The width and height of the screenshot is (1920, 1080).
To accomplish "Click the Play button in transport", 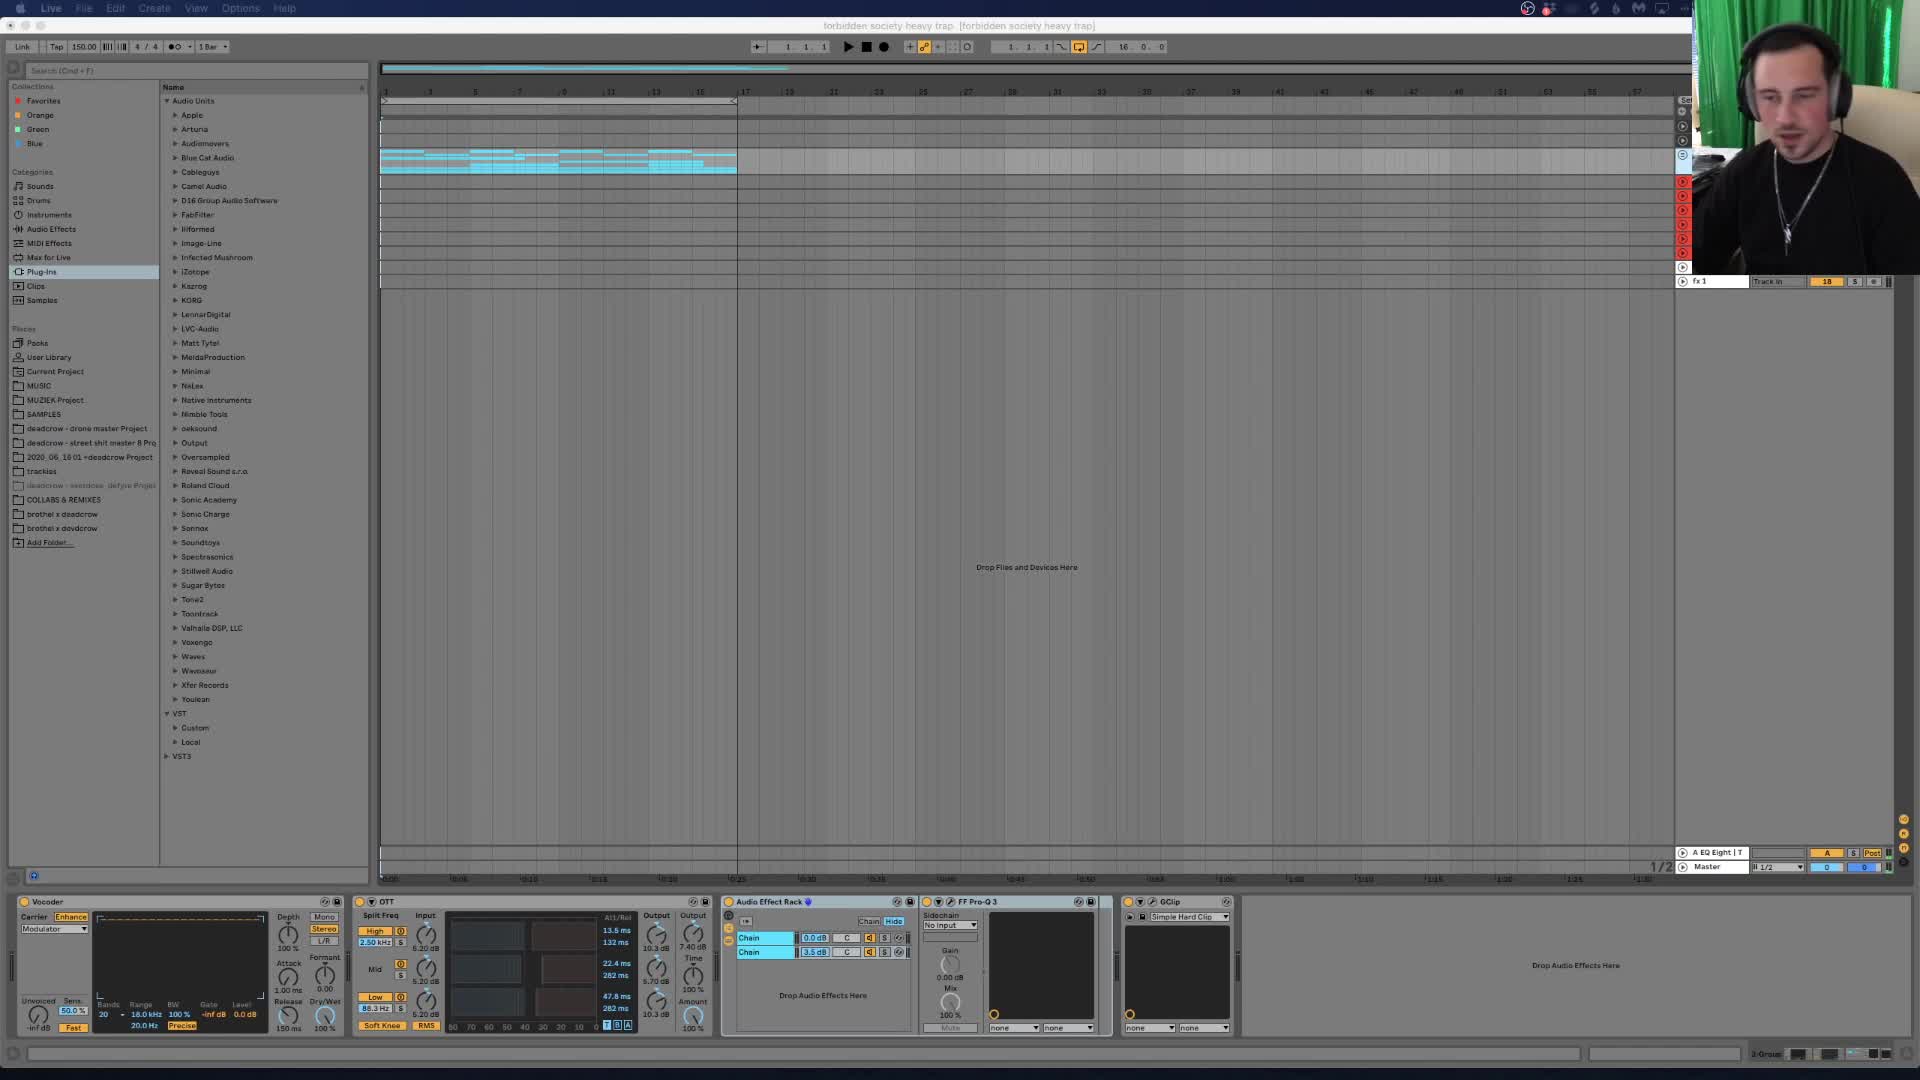I will pyautogui.click(x=848, y=47).
